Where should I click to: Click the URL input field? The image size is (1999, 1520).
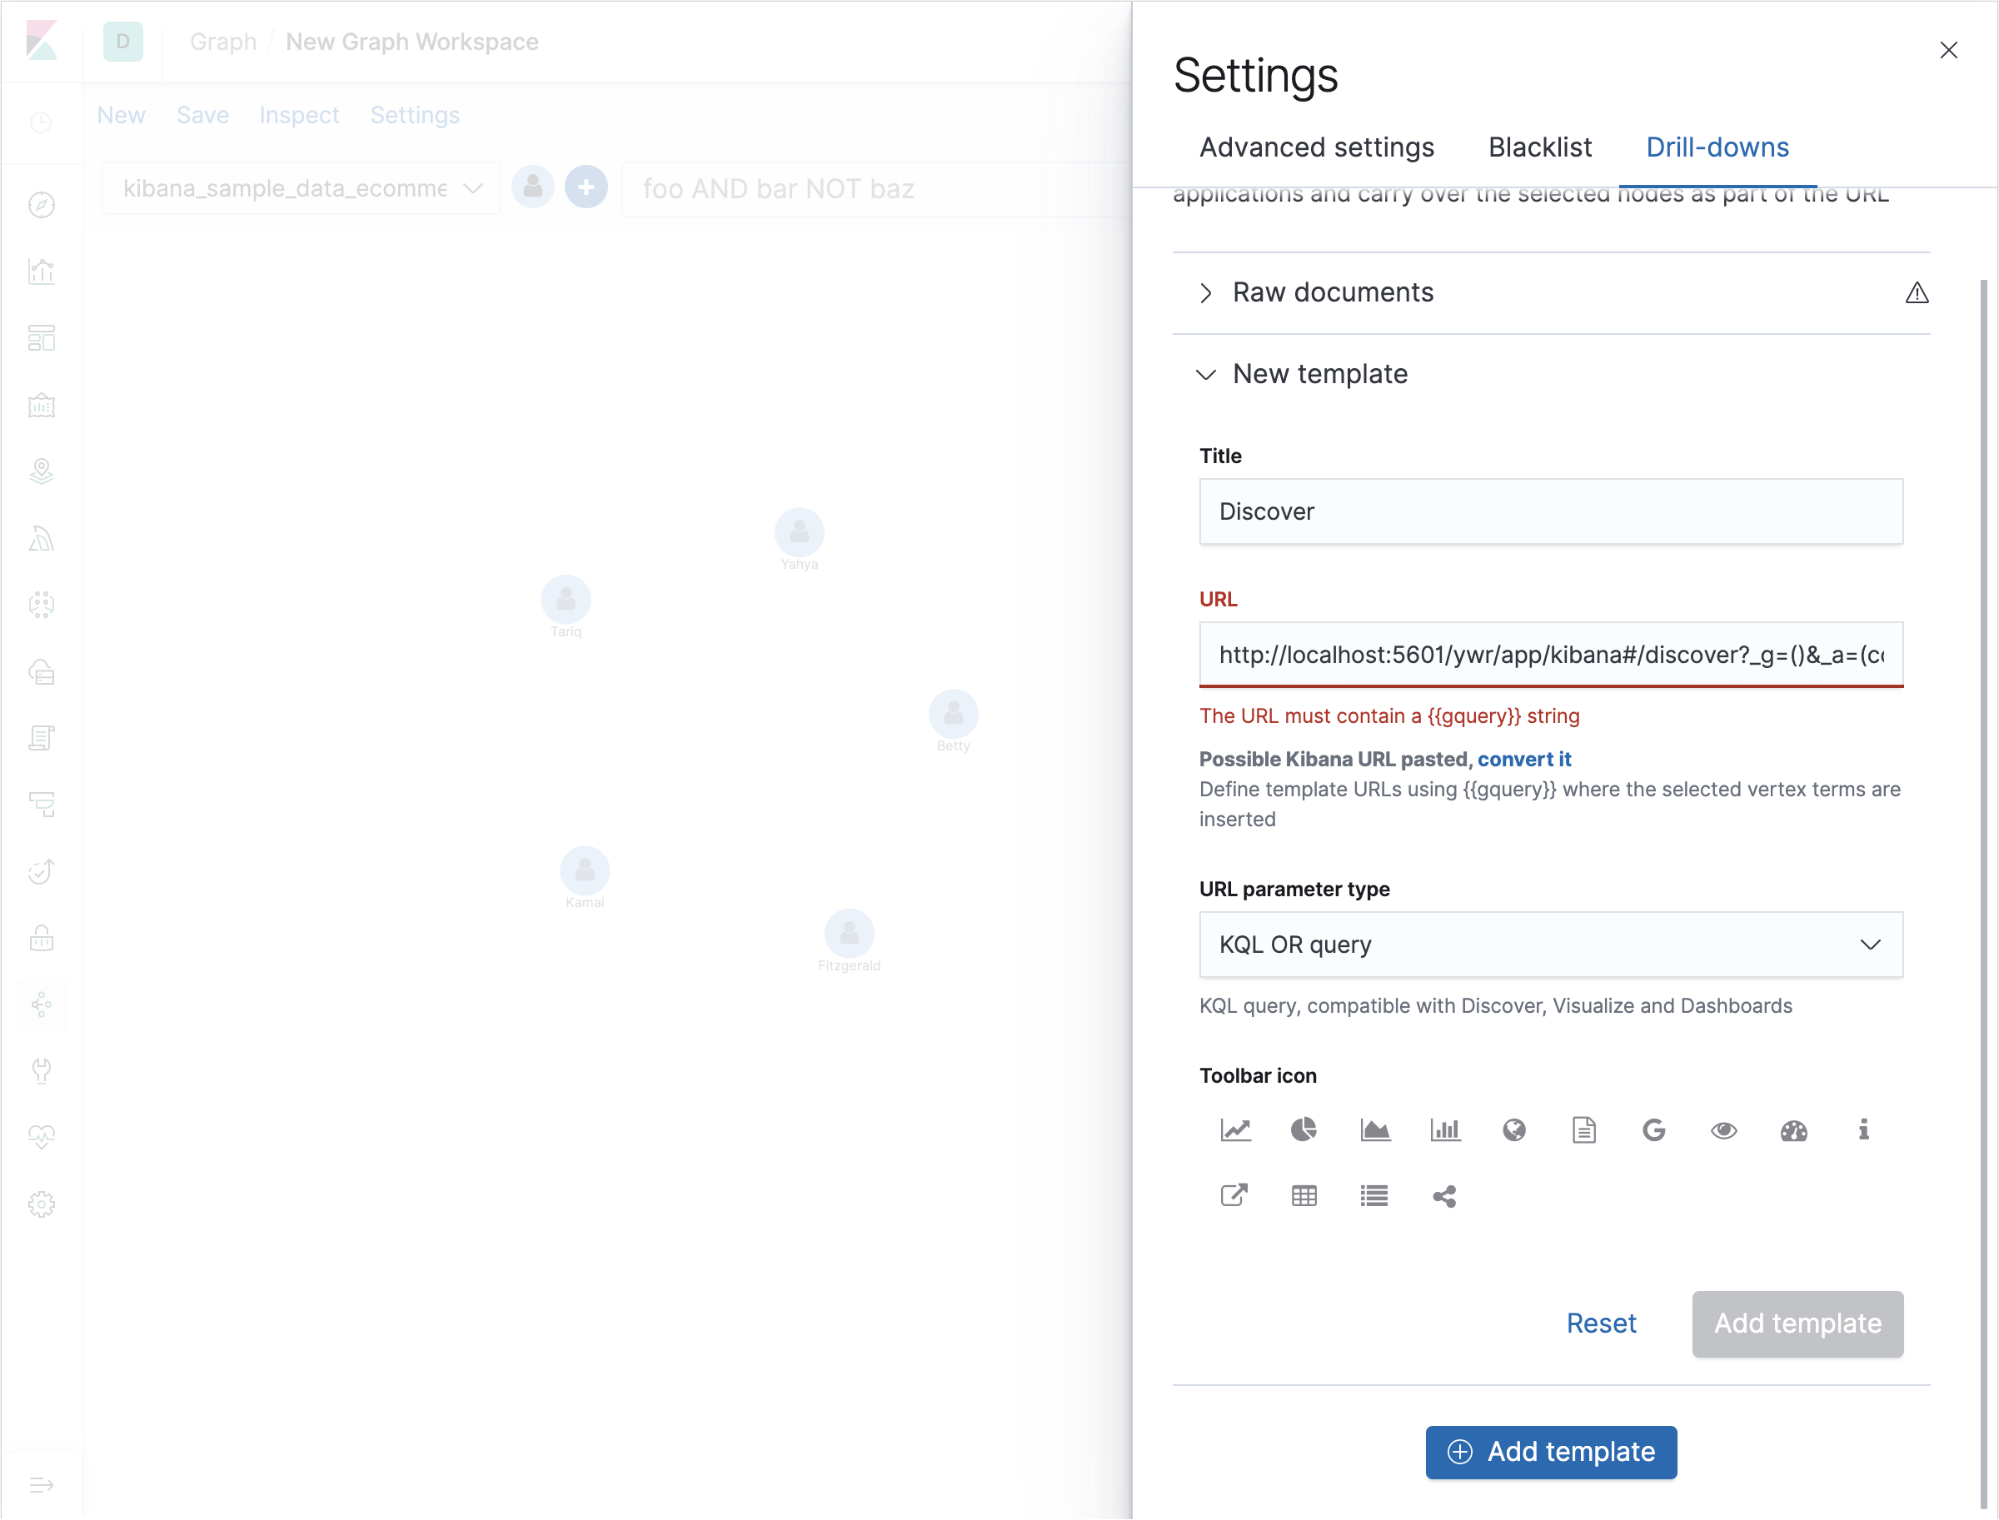coord(1551,655)
